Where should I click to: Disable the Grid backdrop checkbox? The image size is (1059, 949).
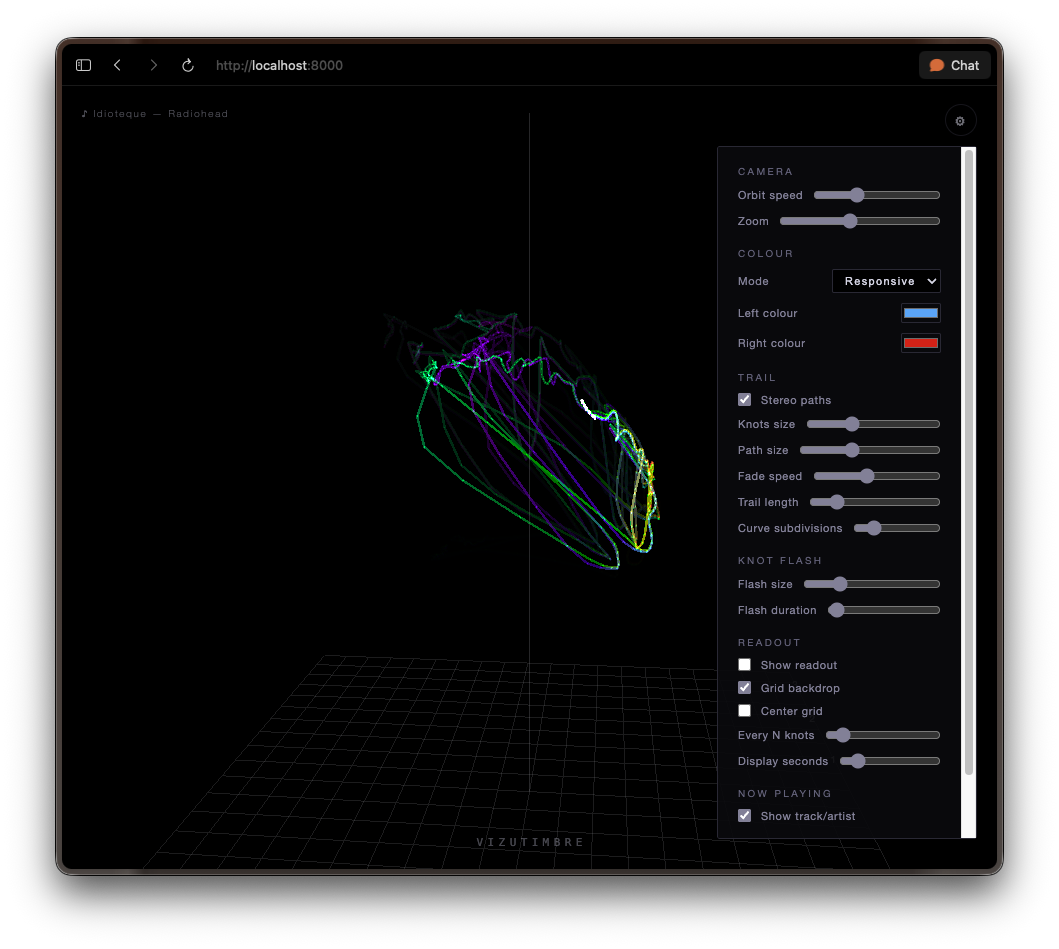click(x=744, y=688)
